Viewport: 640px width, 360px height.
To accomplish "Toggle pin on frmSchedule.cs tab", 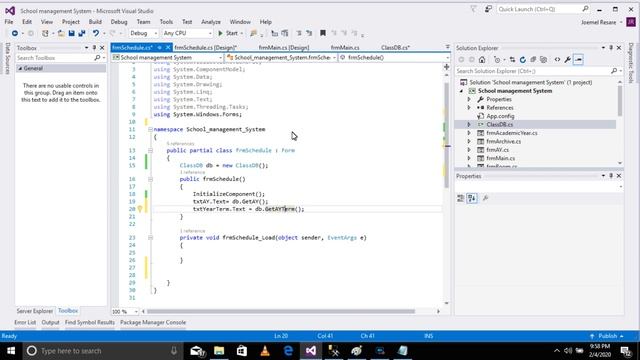I will pos(160,48).
